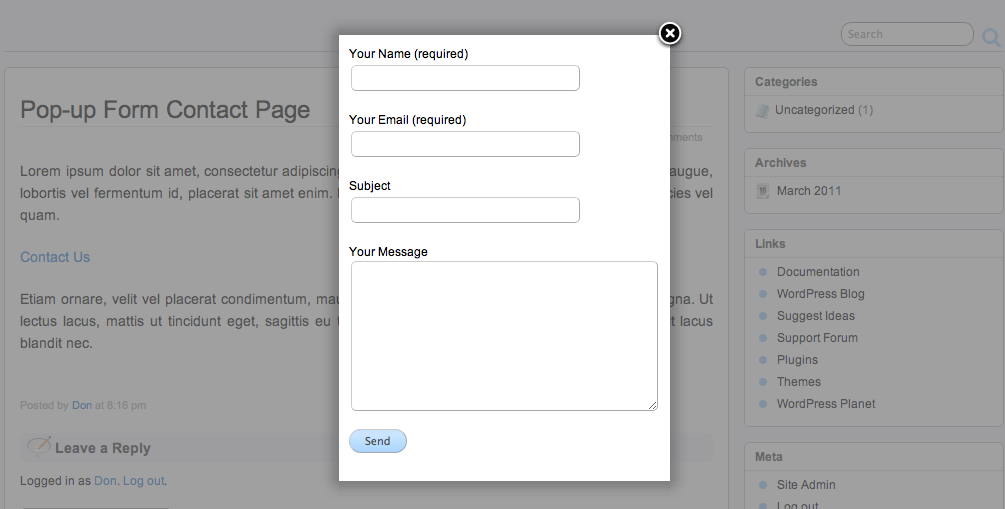
Task: Open the Uncategorized category
Action: point(815,110)
